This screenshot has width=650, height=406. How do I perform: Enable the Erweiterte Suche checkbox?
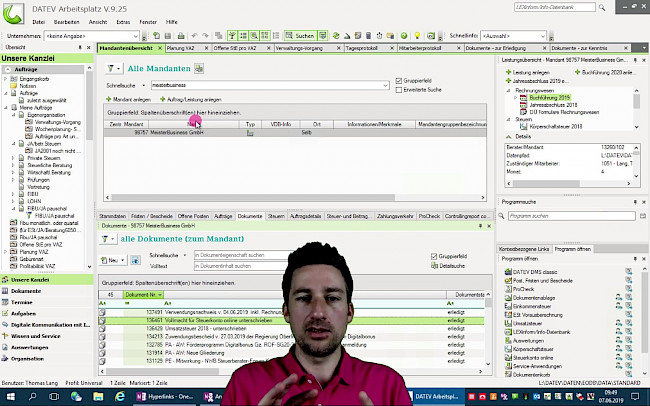pyautogui.click(x=398, y=88)
